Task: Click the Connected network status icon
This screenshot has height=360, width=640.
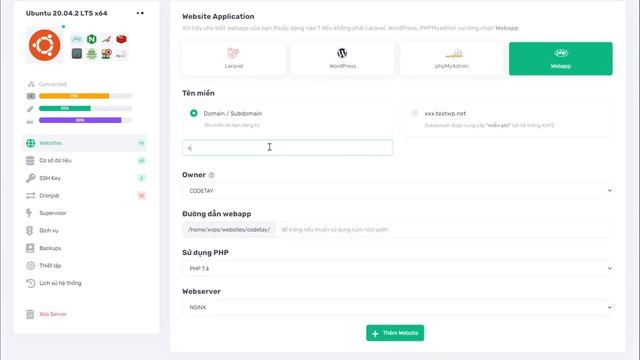Action: pyautogui.click(x=31, y=84)
